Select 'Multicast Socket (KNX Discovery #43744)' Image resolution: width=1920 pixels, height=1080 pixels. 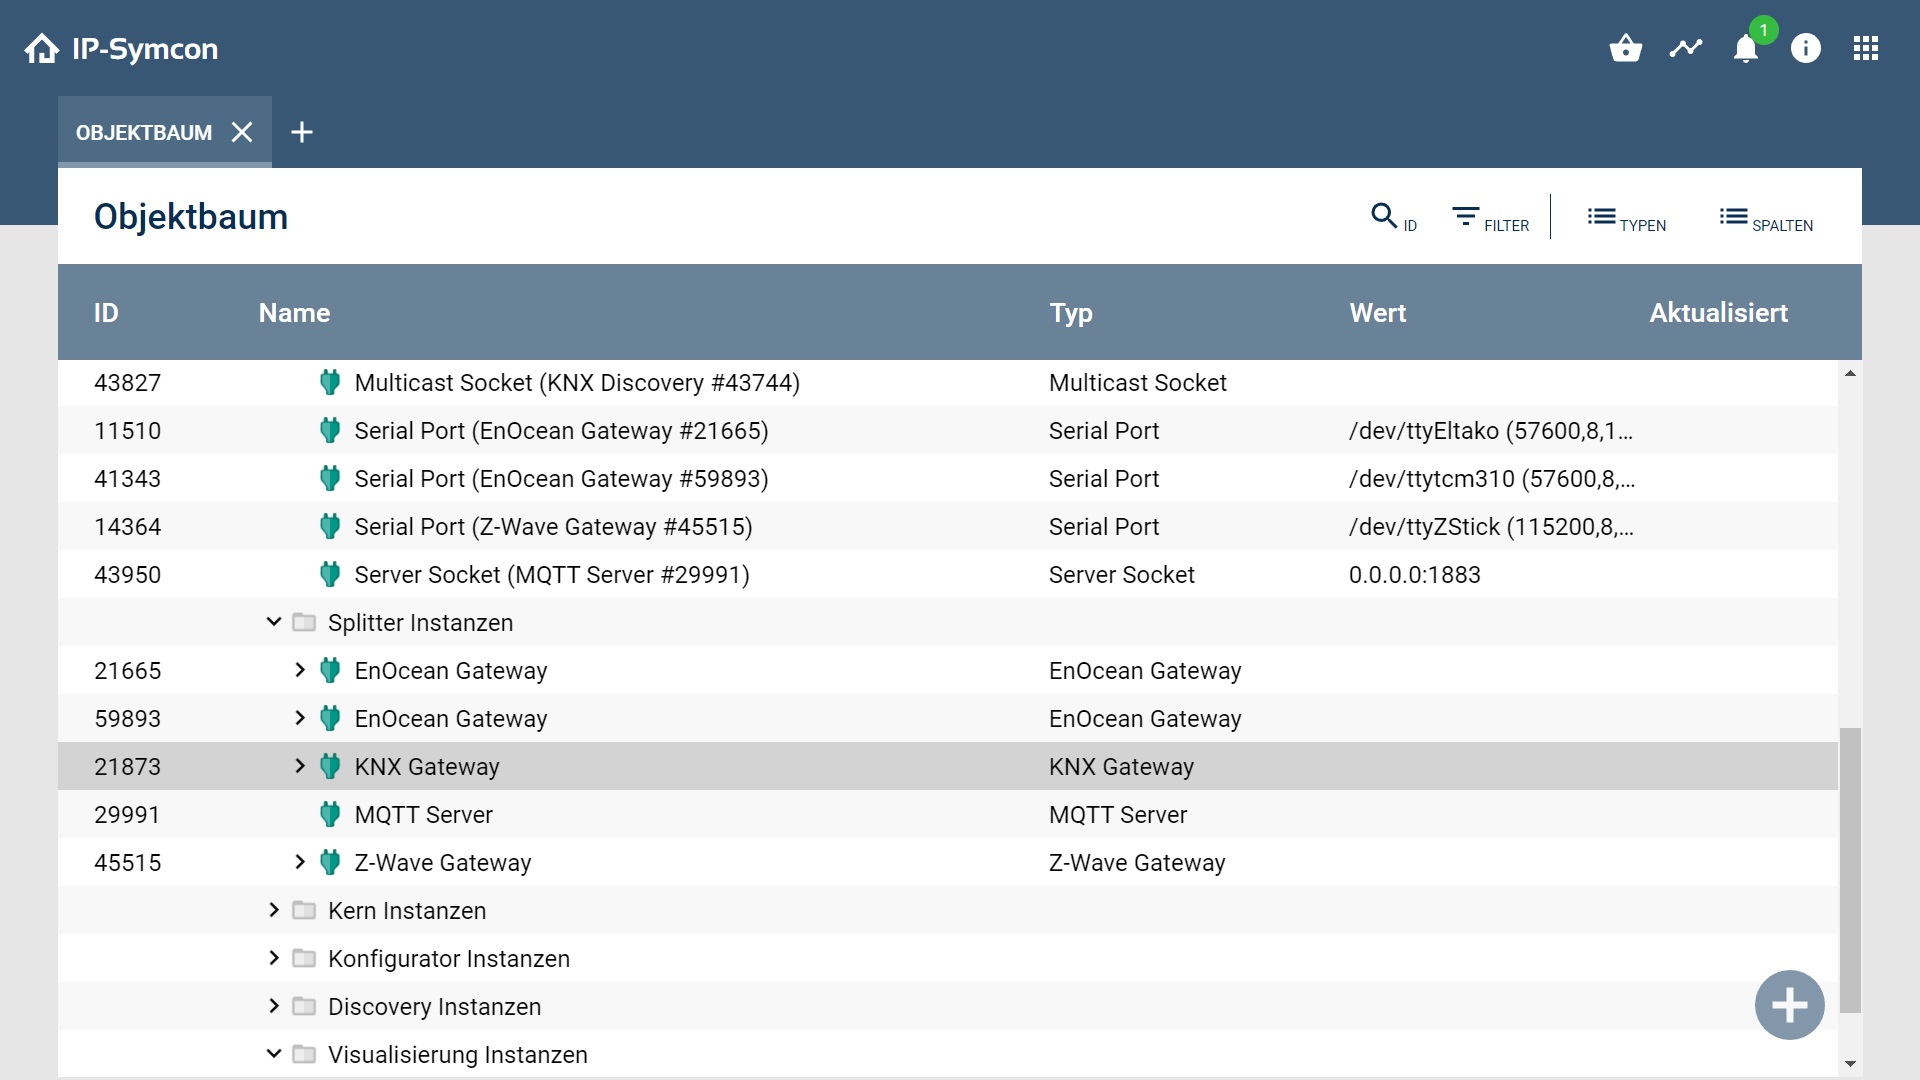tap(577, 383)
